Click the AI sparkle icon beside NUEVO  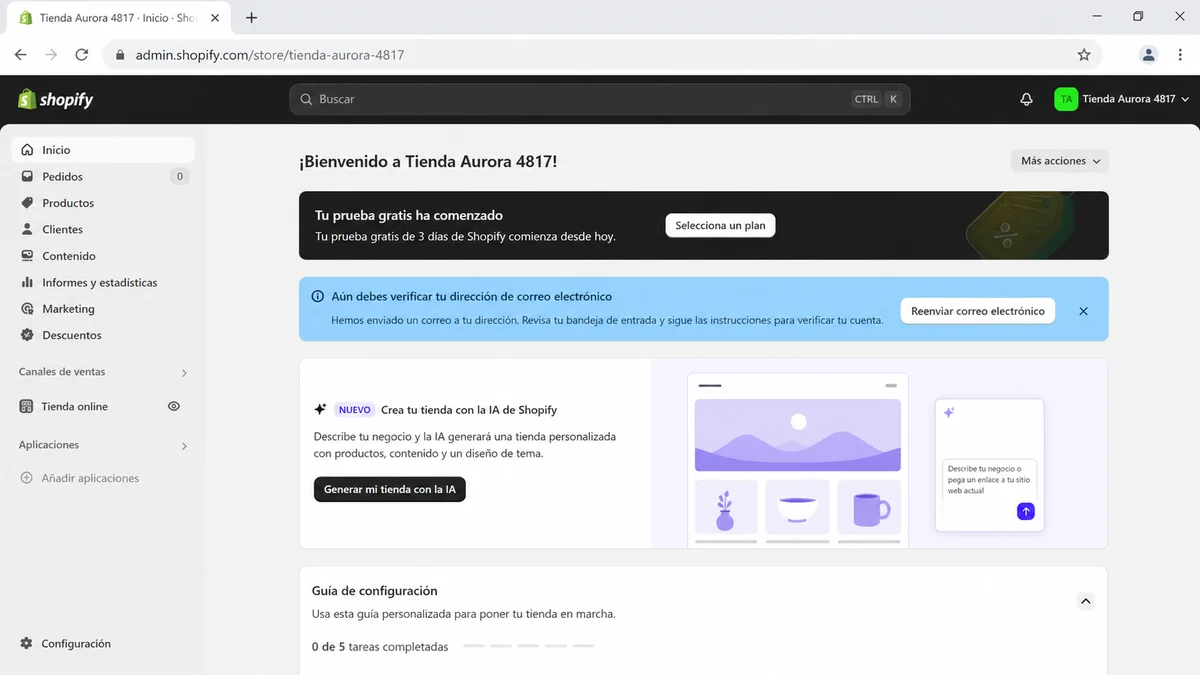(320, 409)
